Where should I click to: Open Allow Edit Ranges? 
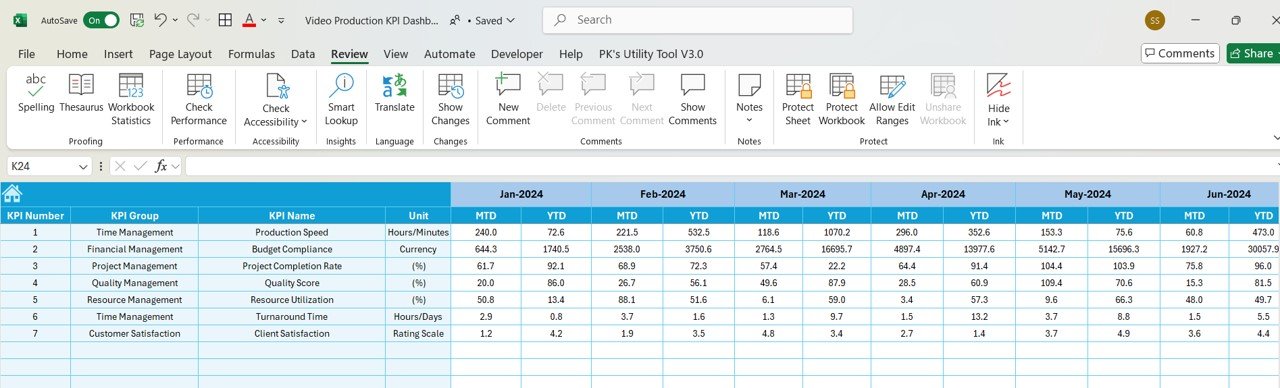[892, 100]
